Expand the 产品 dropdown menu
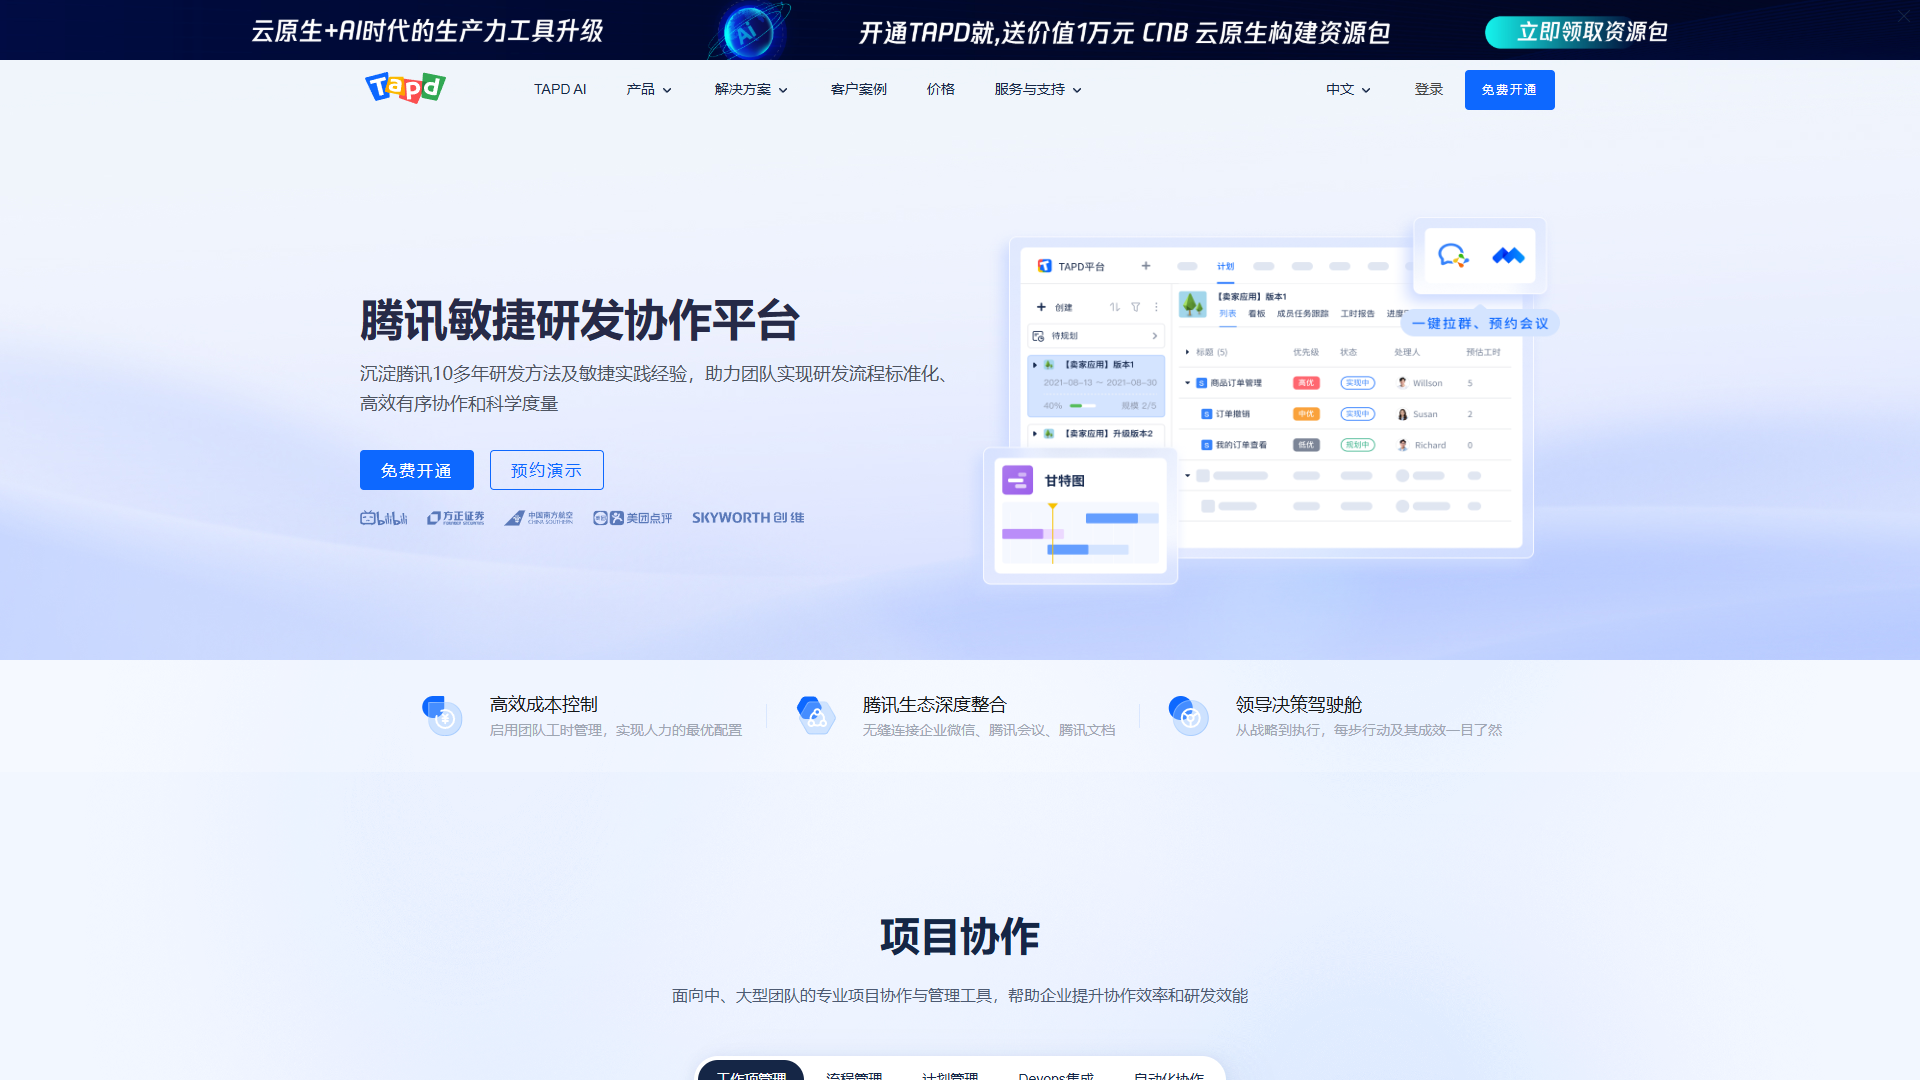This screenshot has width=1920, height=1080. 650,90
